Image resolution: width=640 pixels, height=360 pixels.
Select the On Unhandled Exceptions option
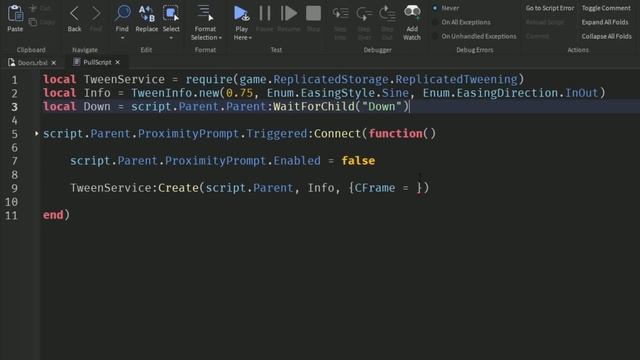(x=435, y=36)
